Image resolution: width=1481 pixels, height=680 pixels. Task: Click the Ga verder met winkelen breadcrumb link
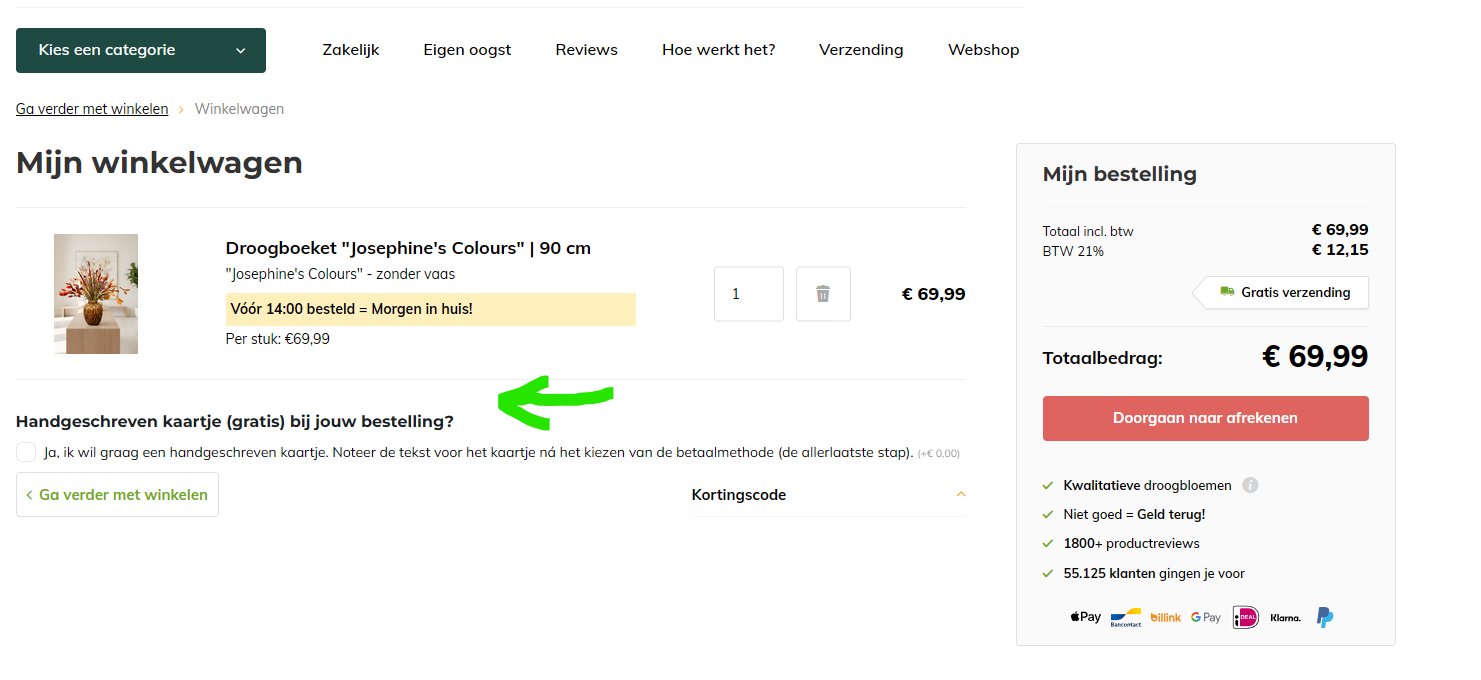tap(92, 109)
